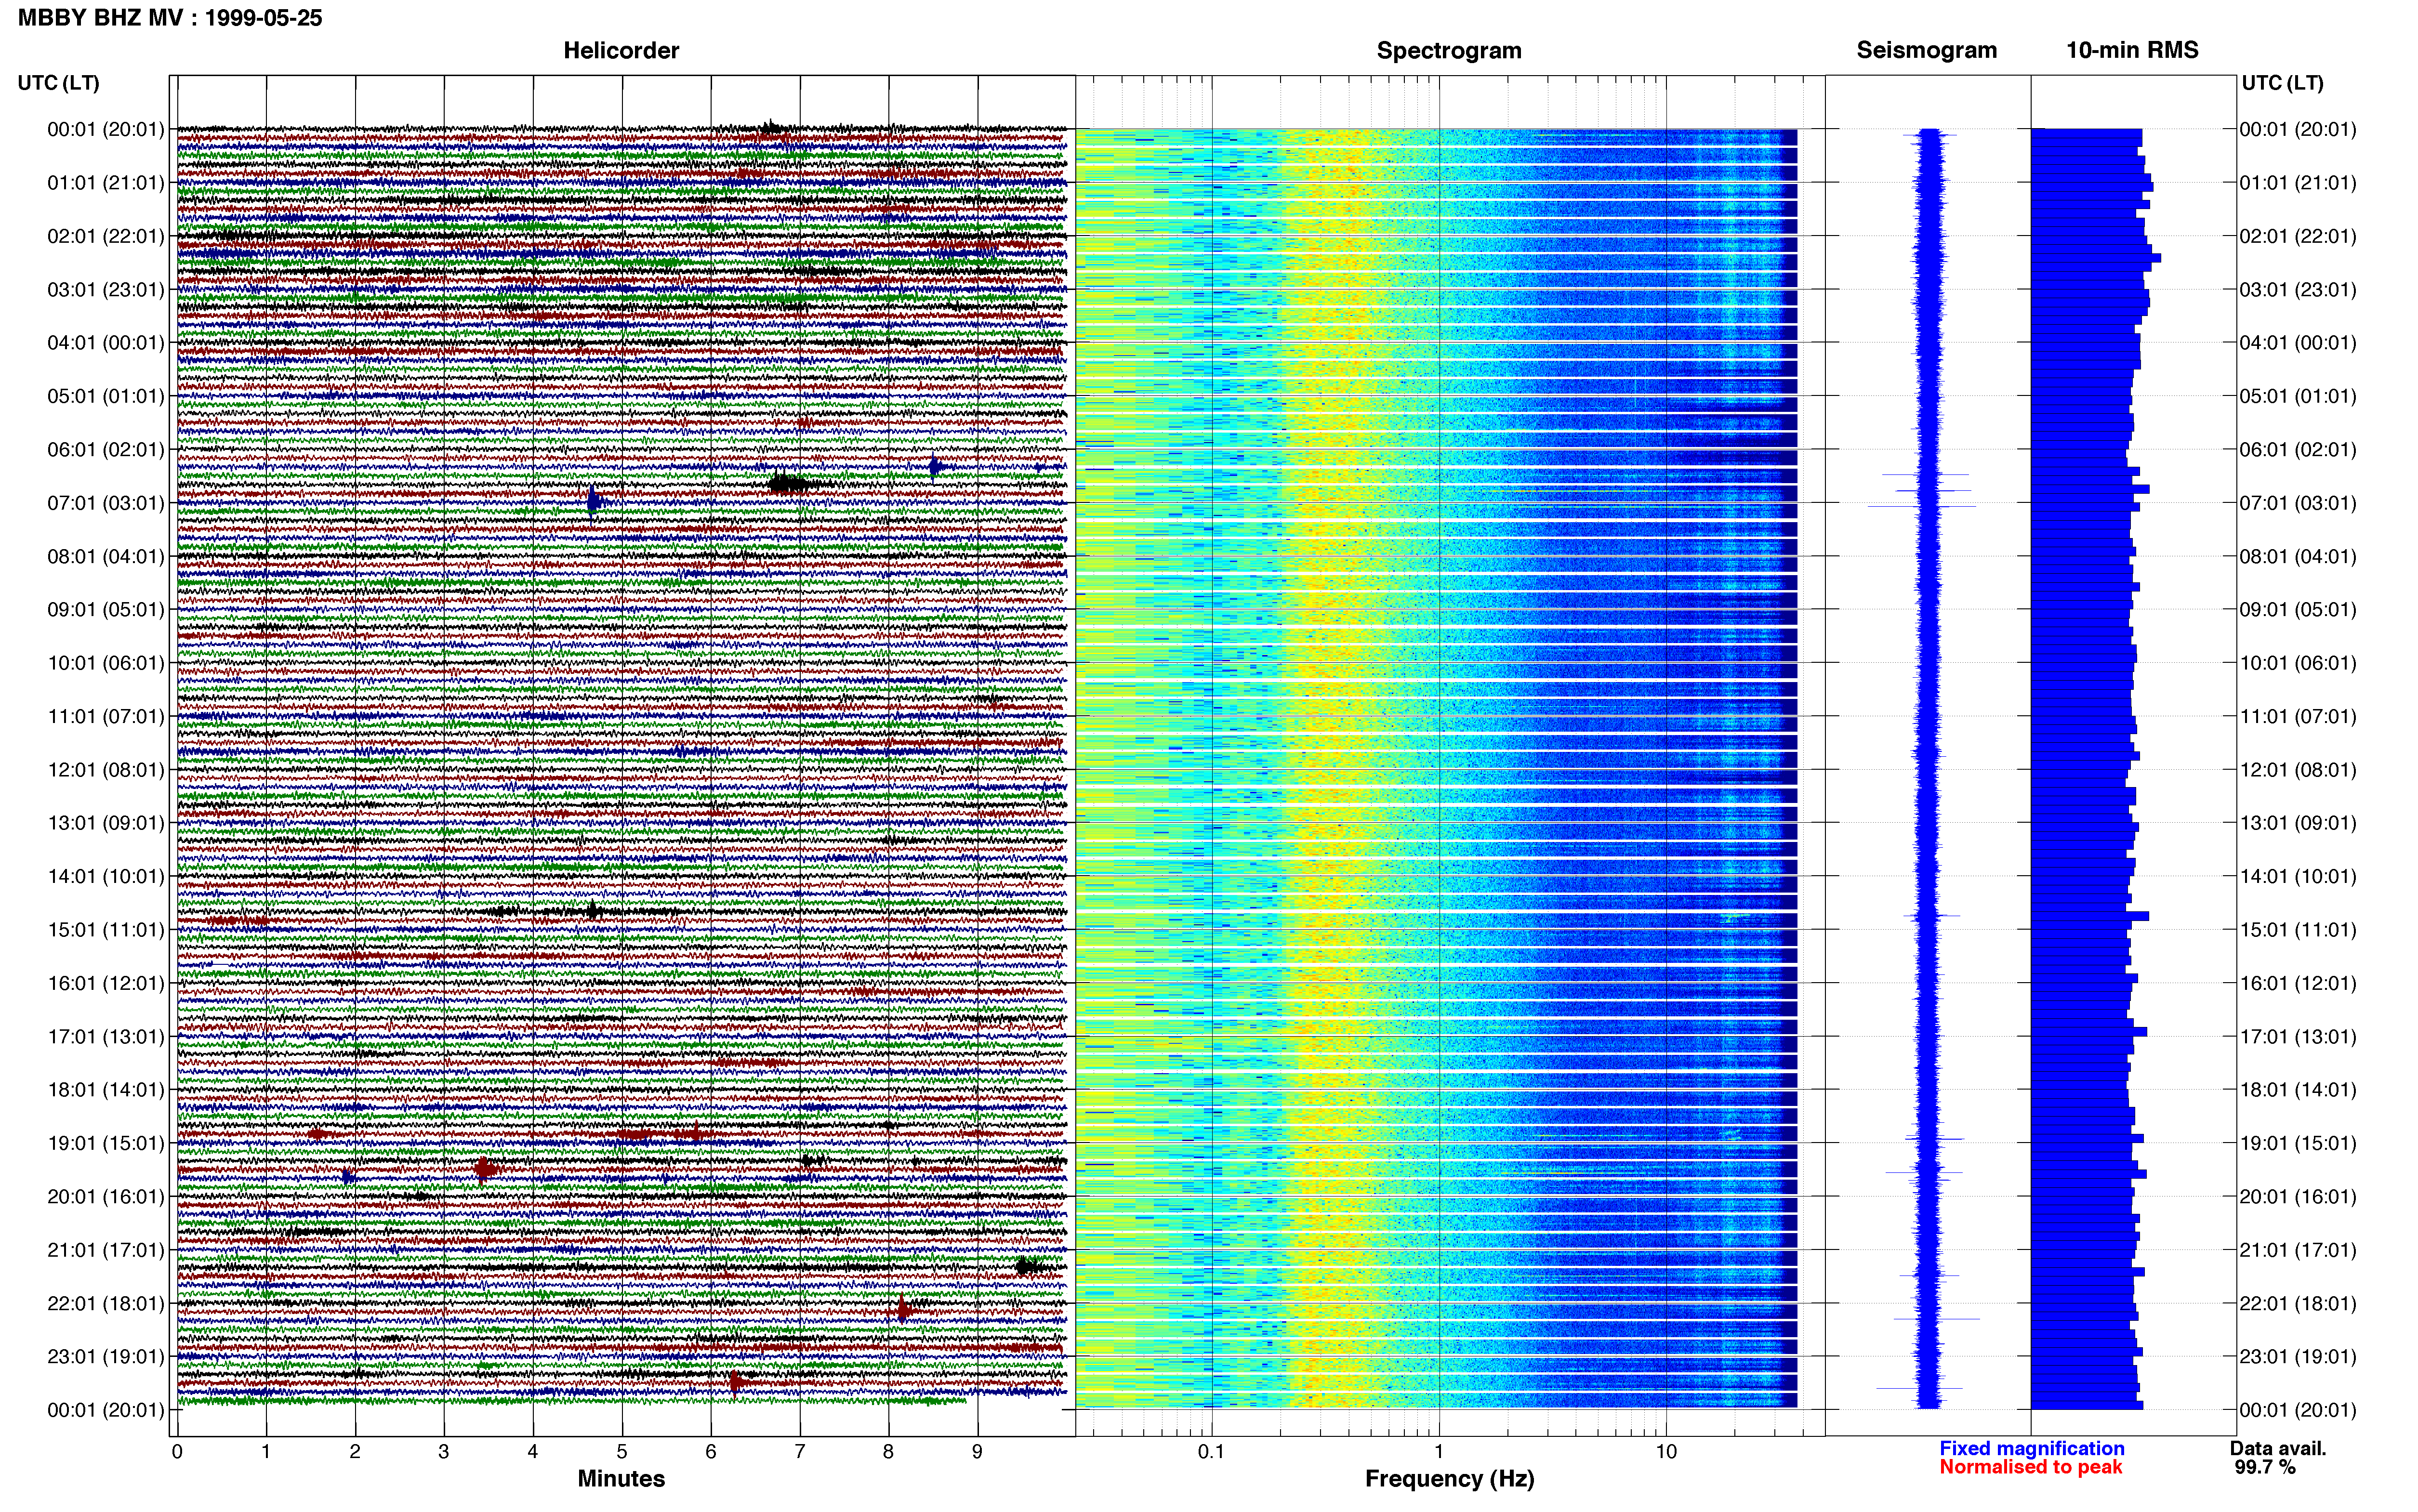Image resolution: width=2418 pixels, height=1512 pixels.
Task: Click the left 'UTC (LT)' axis label
Action: tap(59, 83)
